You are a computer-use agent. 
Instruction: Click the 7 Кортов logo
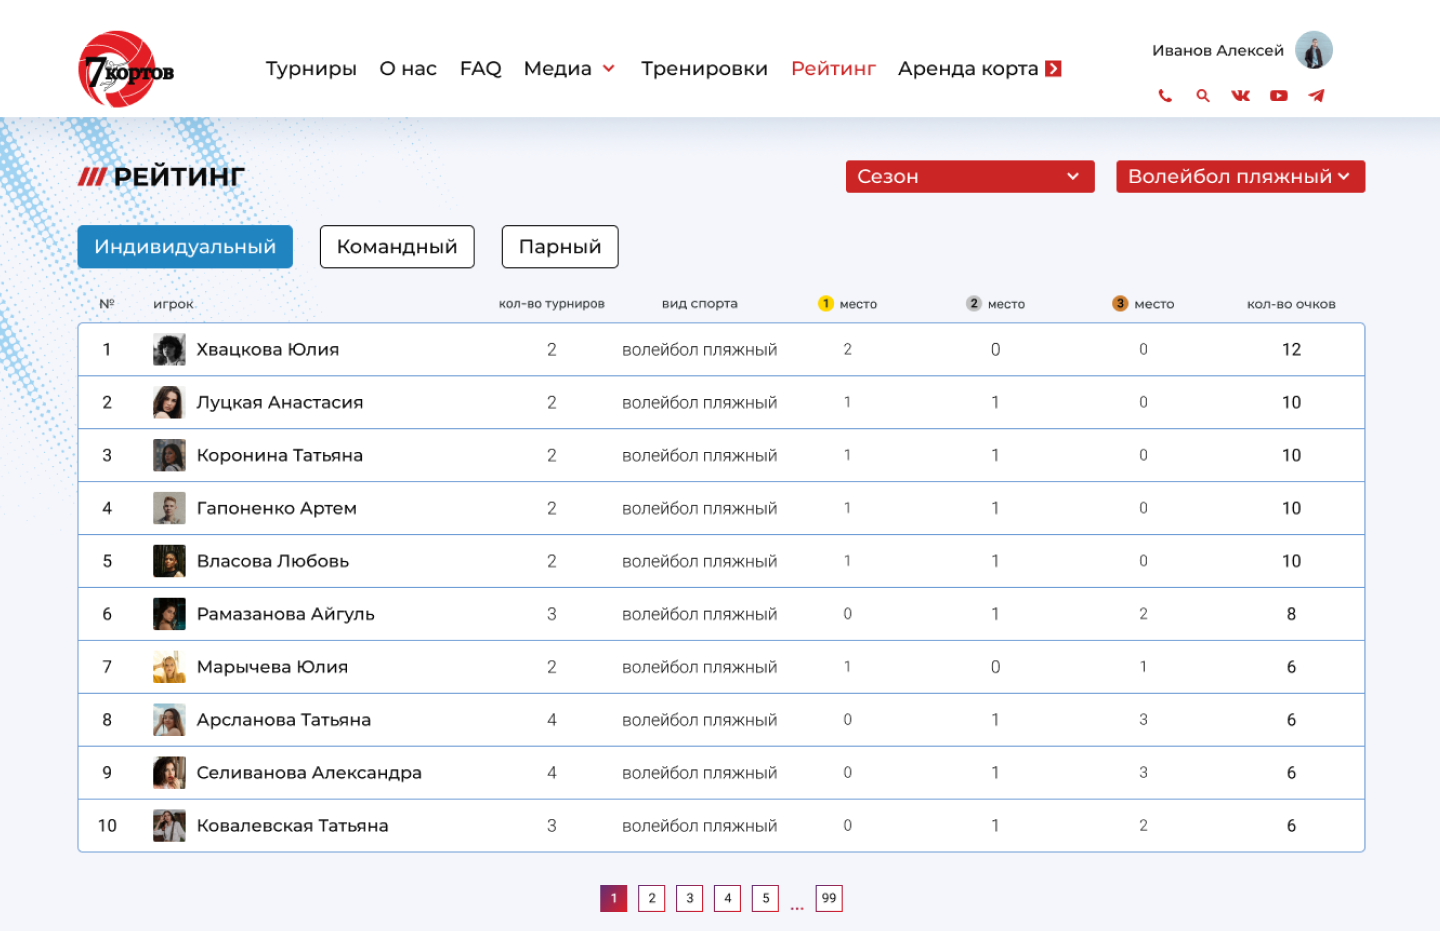(125, 69)
